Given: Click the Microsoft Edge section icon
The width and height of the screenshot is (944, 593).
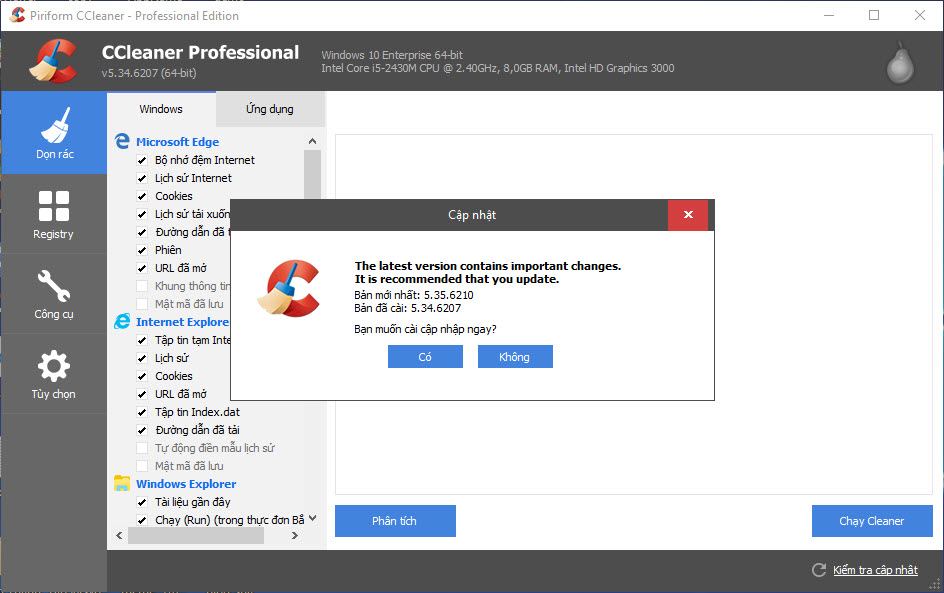Looking at the screenshot, I should click(122, 141).
